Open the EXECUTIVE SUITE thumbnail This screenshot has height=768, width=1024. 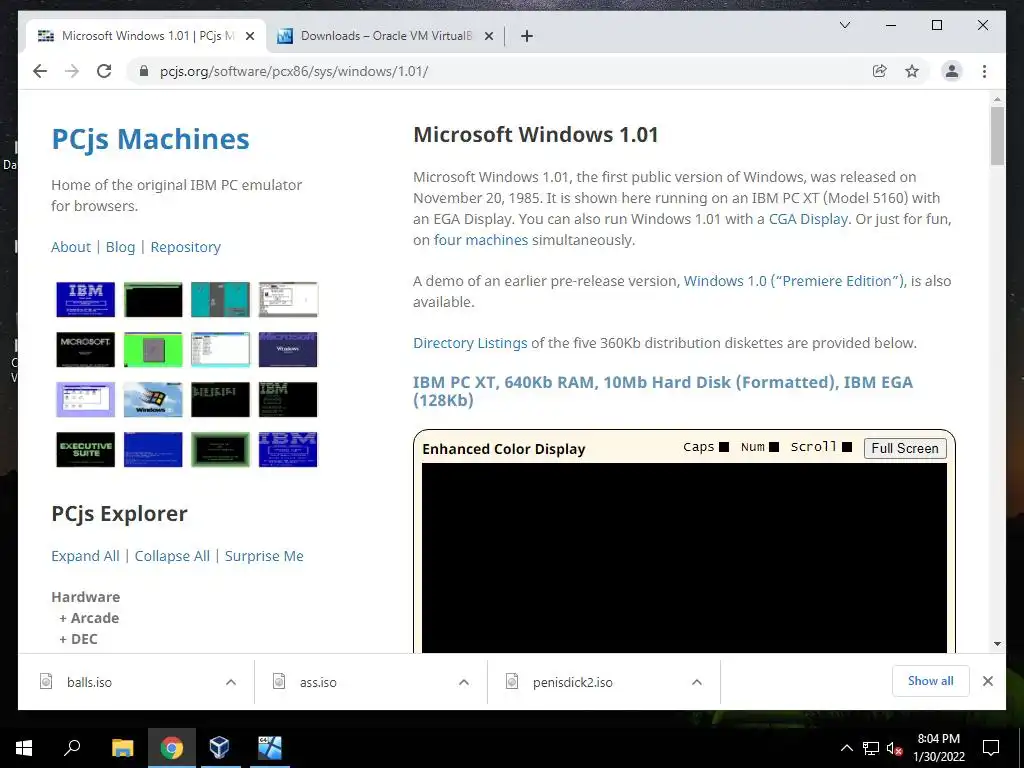[x=86, y=449]
